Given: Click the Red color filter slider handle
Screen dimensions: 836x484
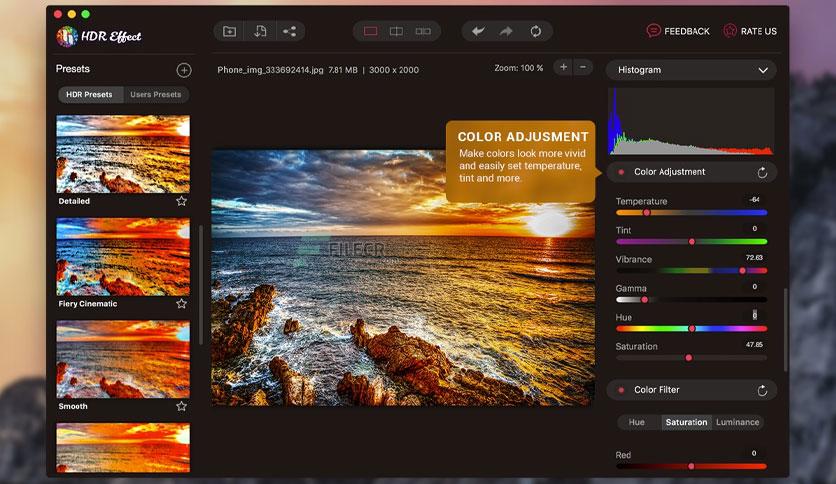Looking at the screenshot, I should (x=691, y=466).
